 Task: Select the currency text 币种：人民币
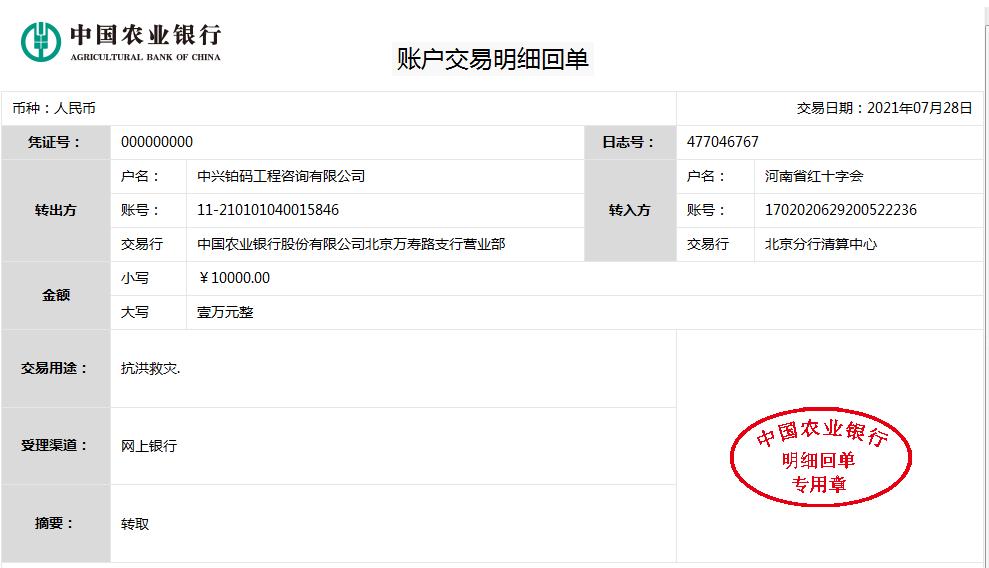tap(54, 108)
